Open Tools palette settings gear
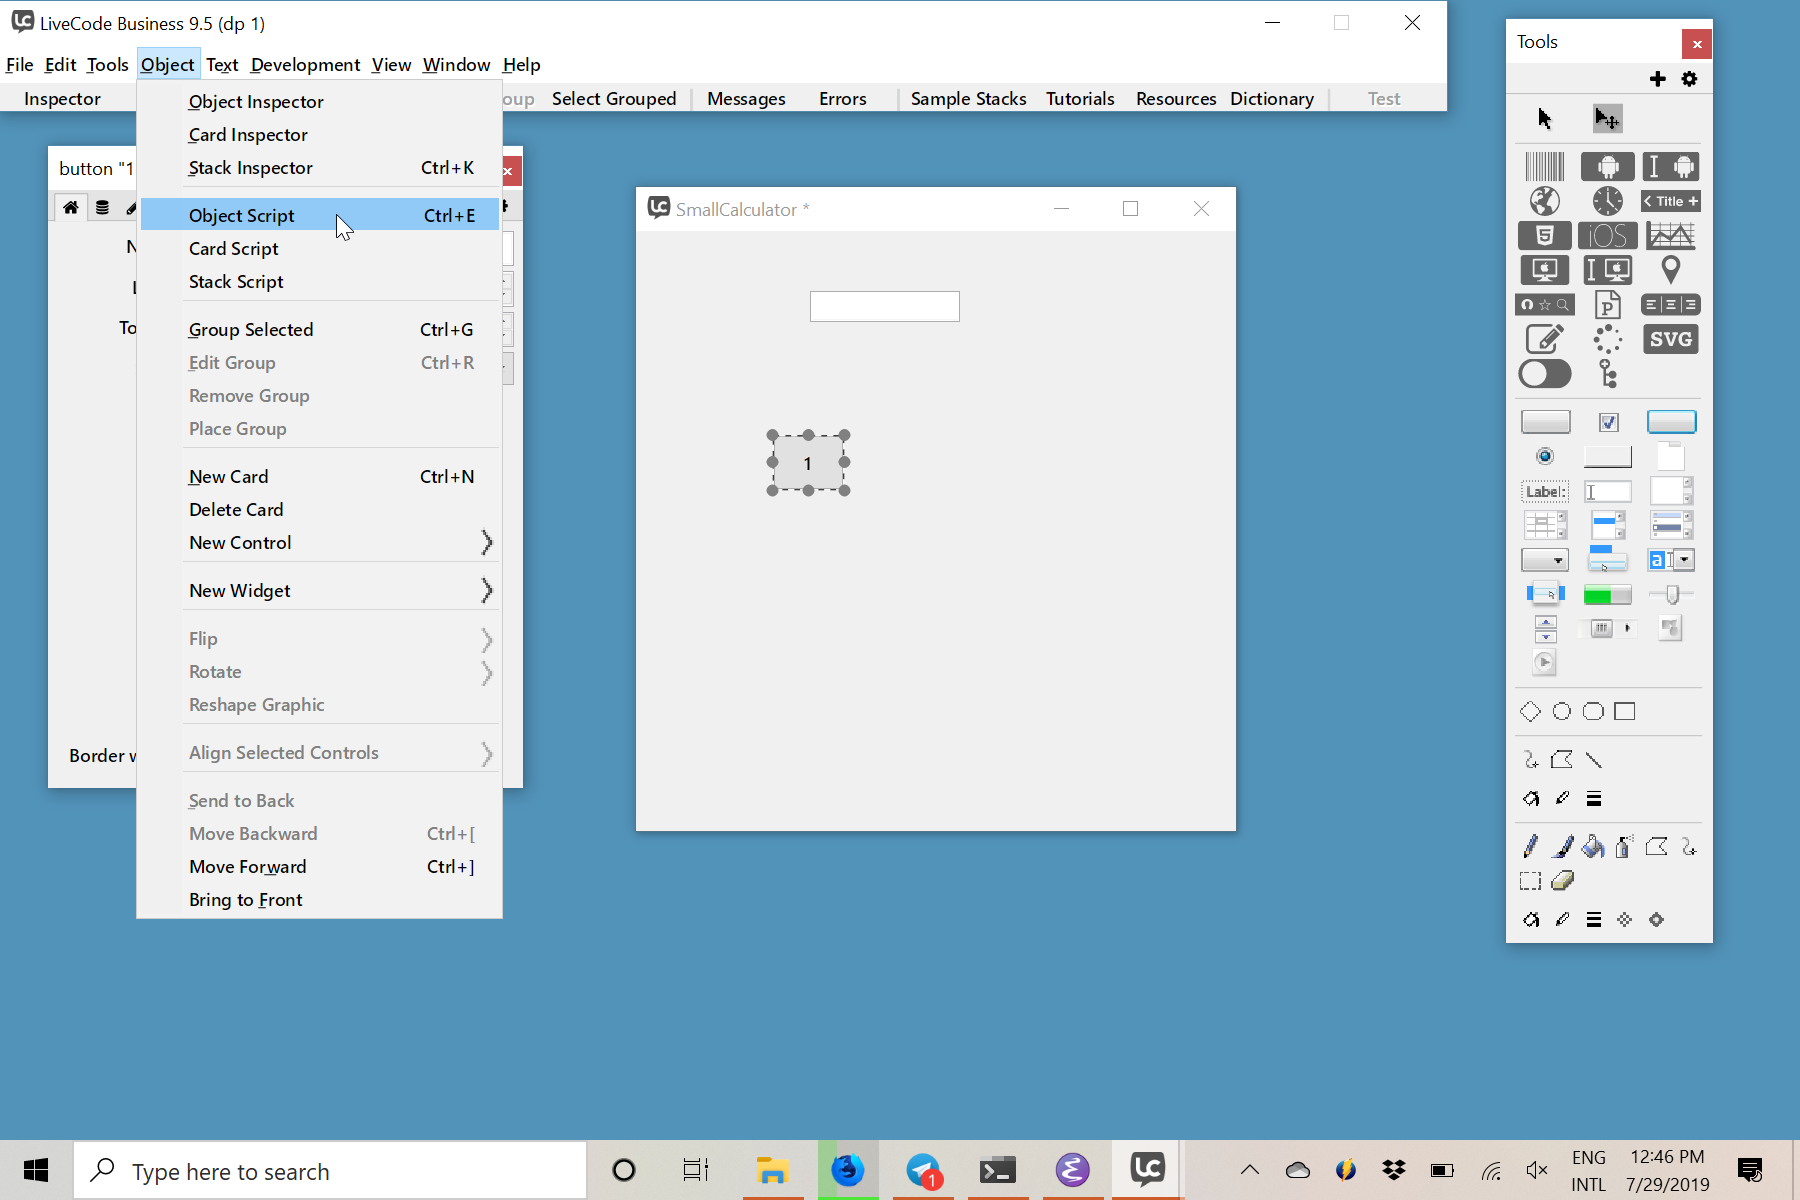Viewport: 1800px width, 1200px height. click(x=1689, y=79)
